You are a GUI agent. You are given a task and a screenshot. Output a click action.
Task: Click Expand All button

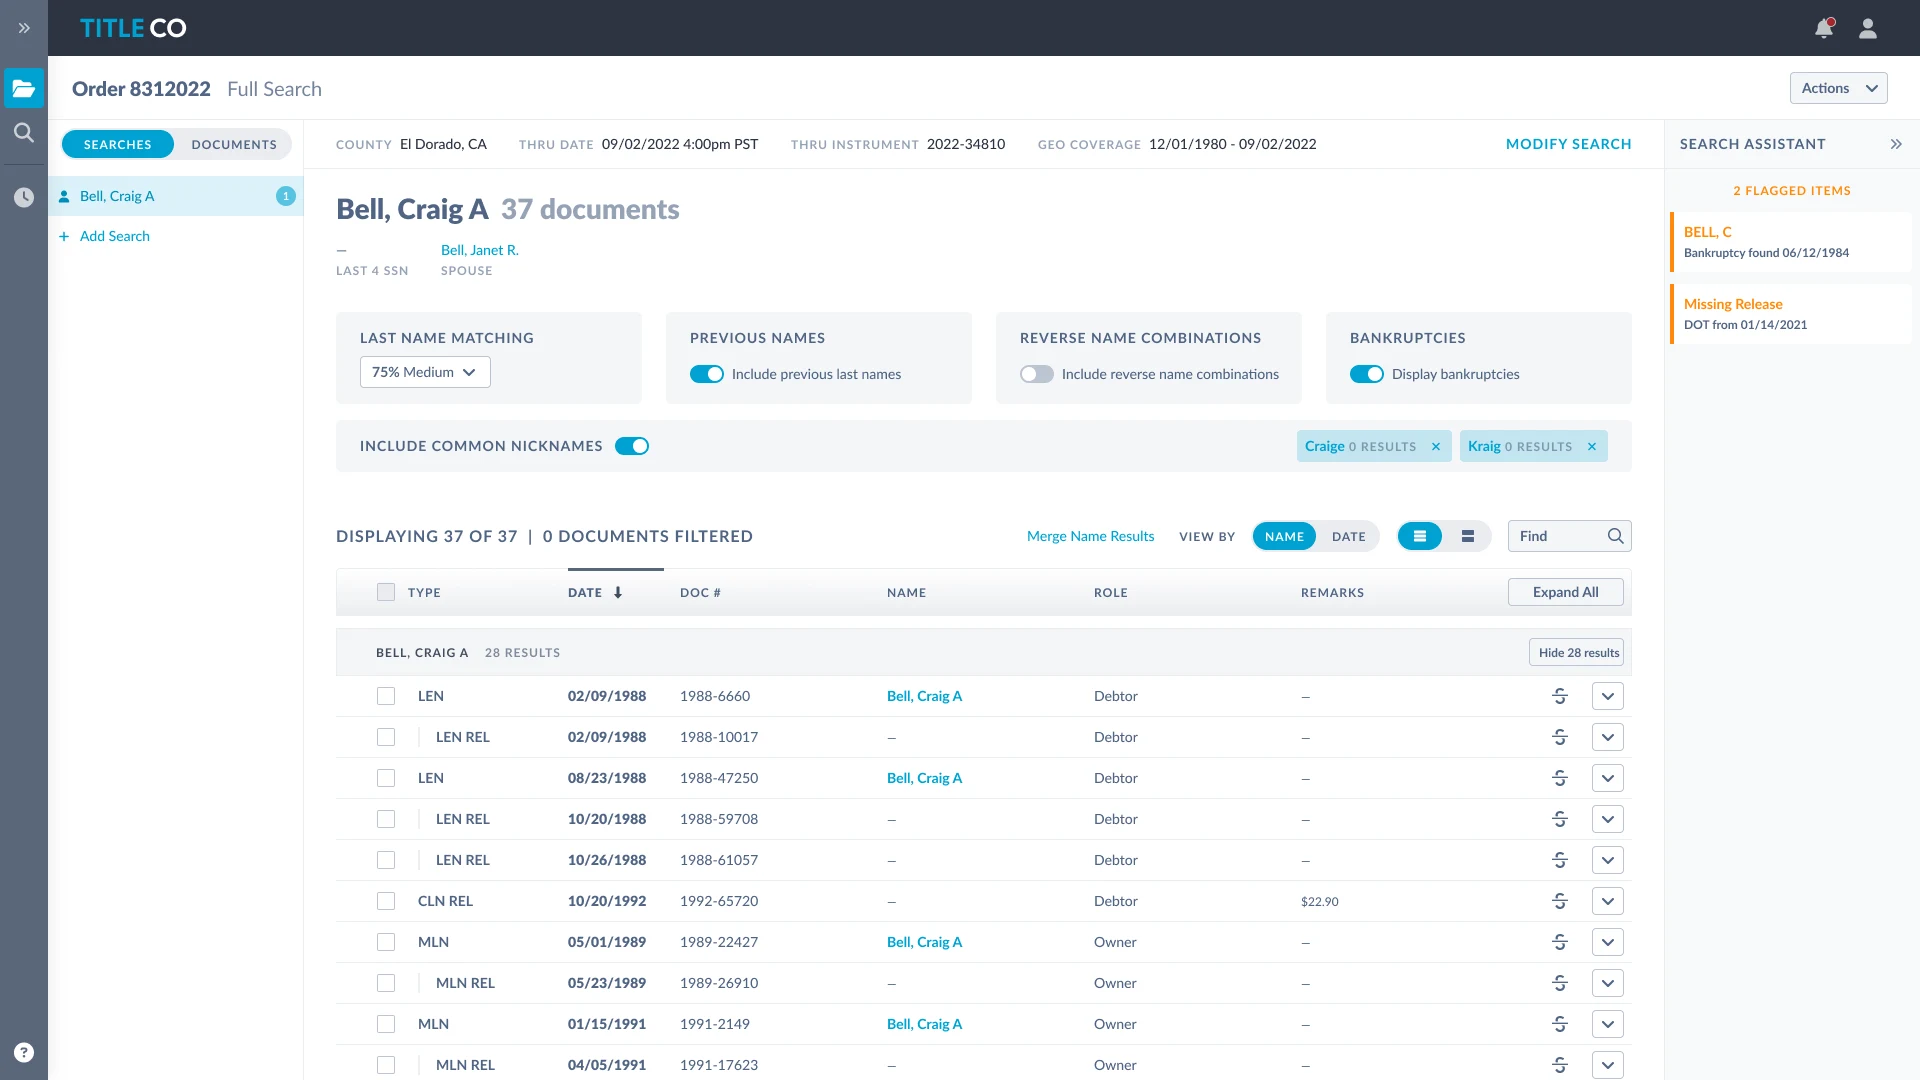click(1566, 592)
